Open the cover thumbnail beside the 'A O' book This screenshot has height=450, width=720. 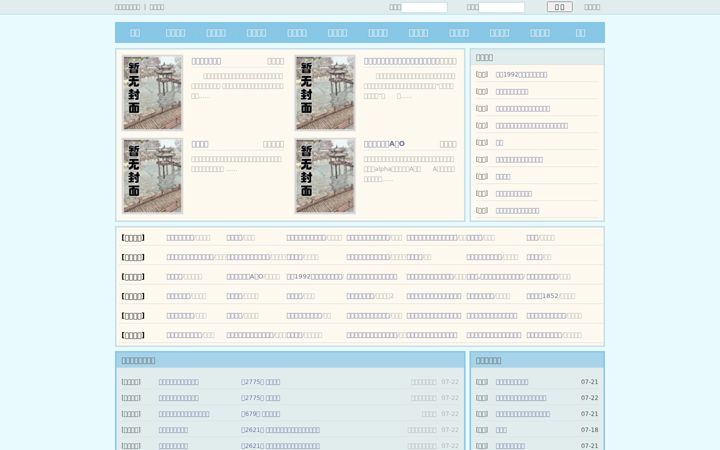[325, 176]
